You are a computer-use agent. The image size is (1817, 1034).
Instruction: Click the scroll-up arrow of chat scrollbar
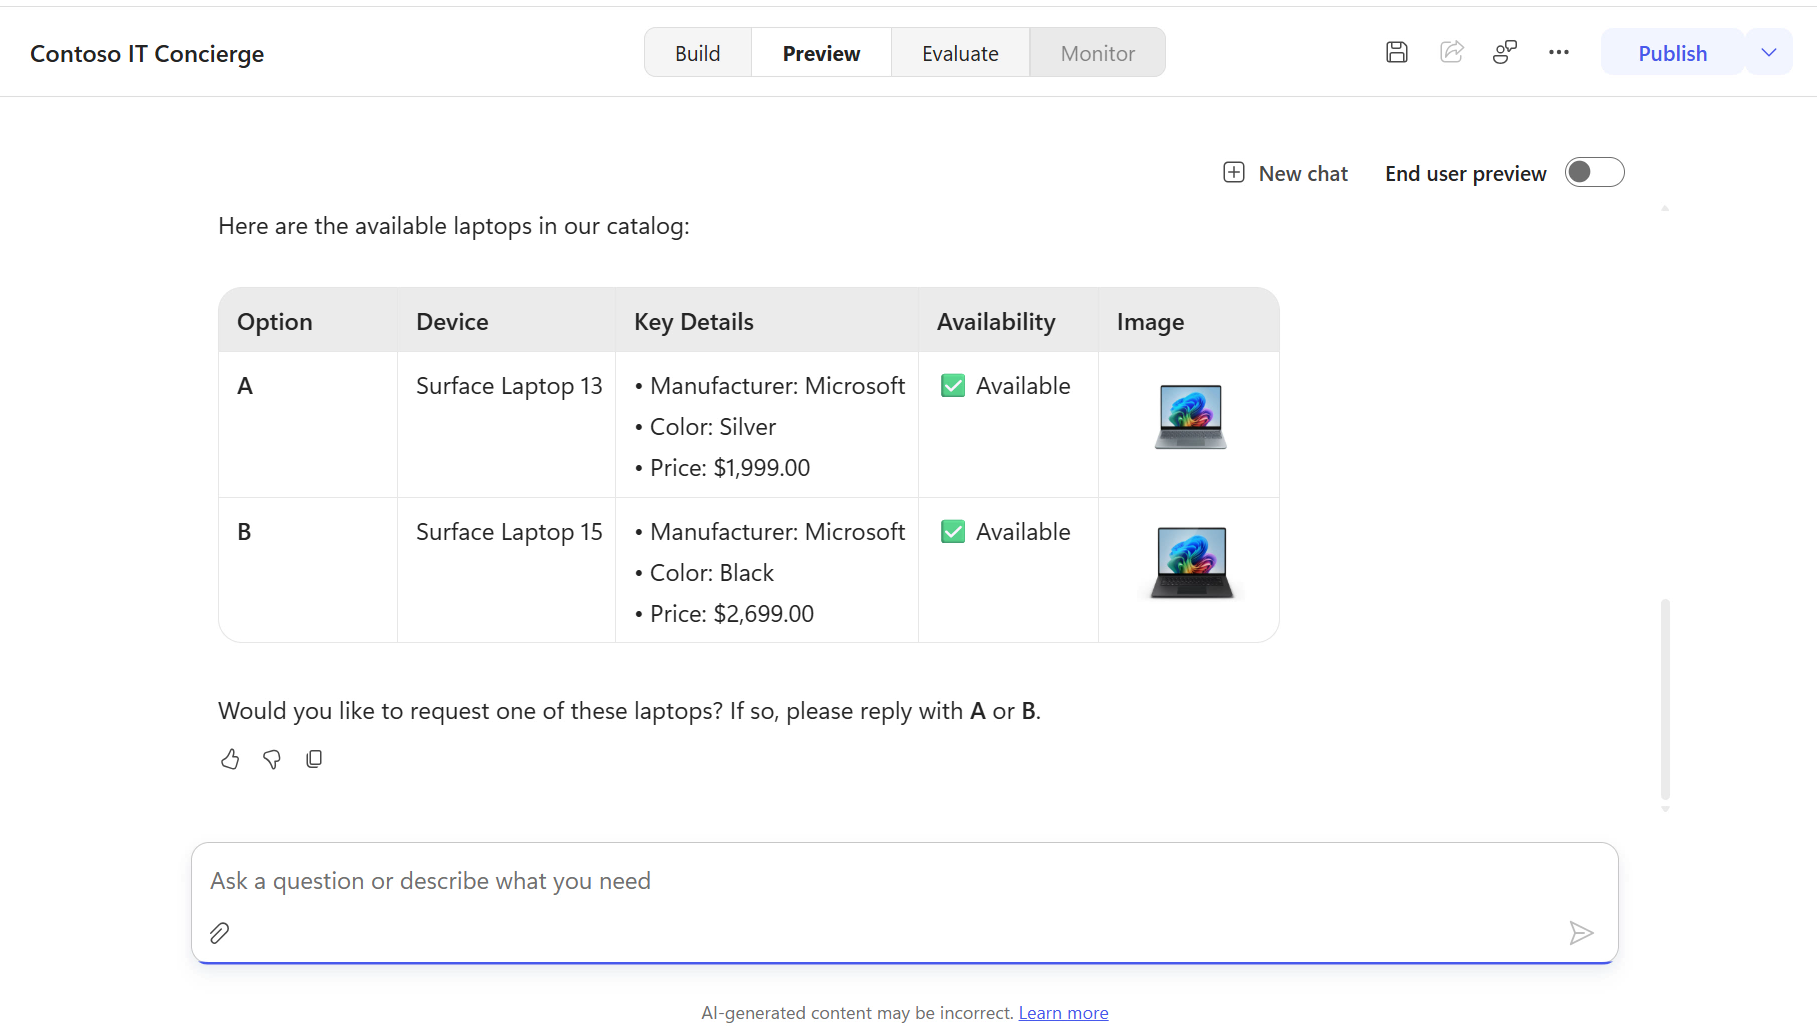click(x=1665, y=208)
